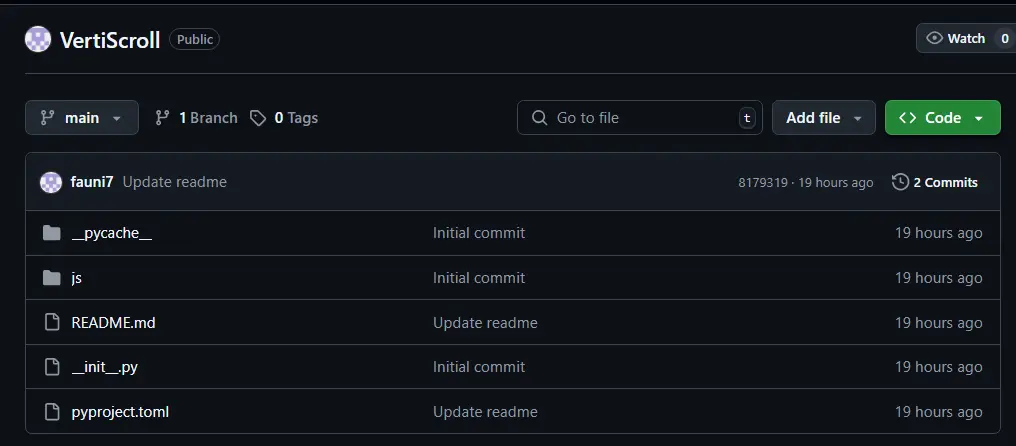Click the VertiScroll repository avatar icon
This screenshot has width=1016, height=446.
tap(38, 40)
